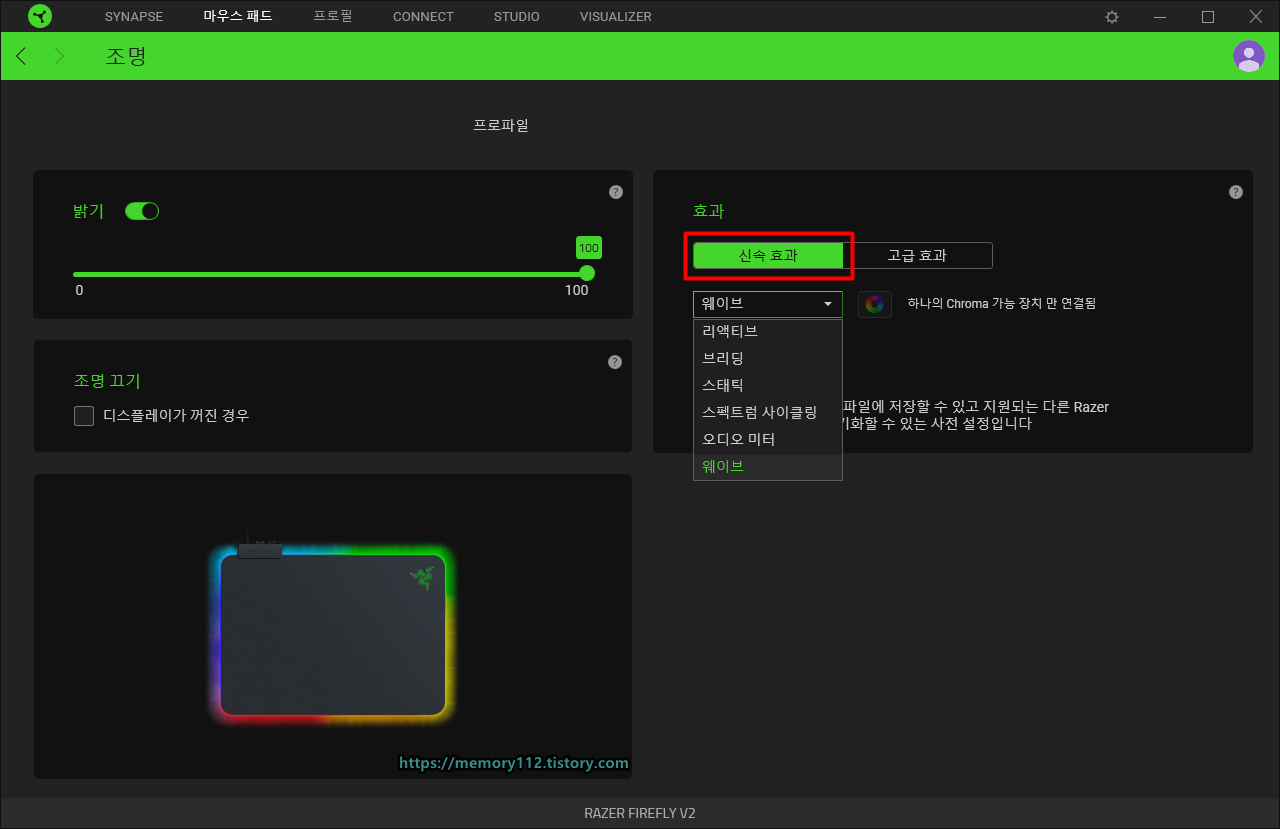The height and width of the screenshot is (829, 1280).
Task: Click help icon in 효과 panel
Action: click(1236, 192)
